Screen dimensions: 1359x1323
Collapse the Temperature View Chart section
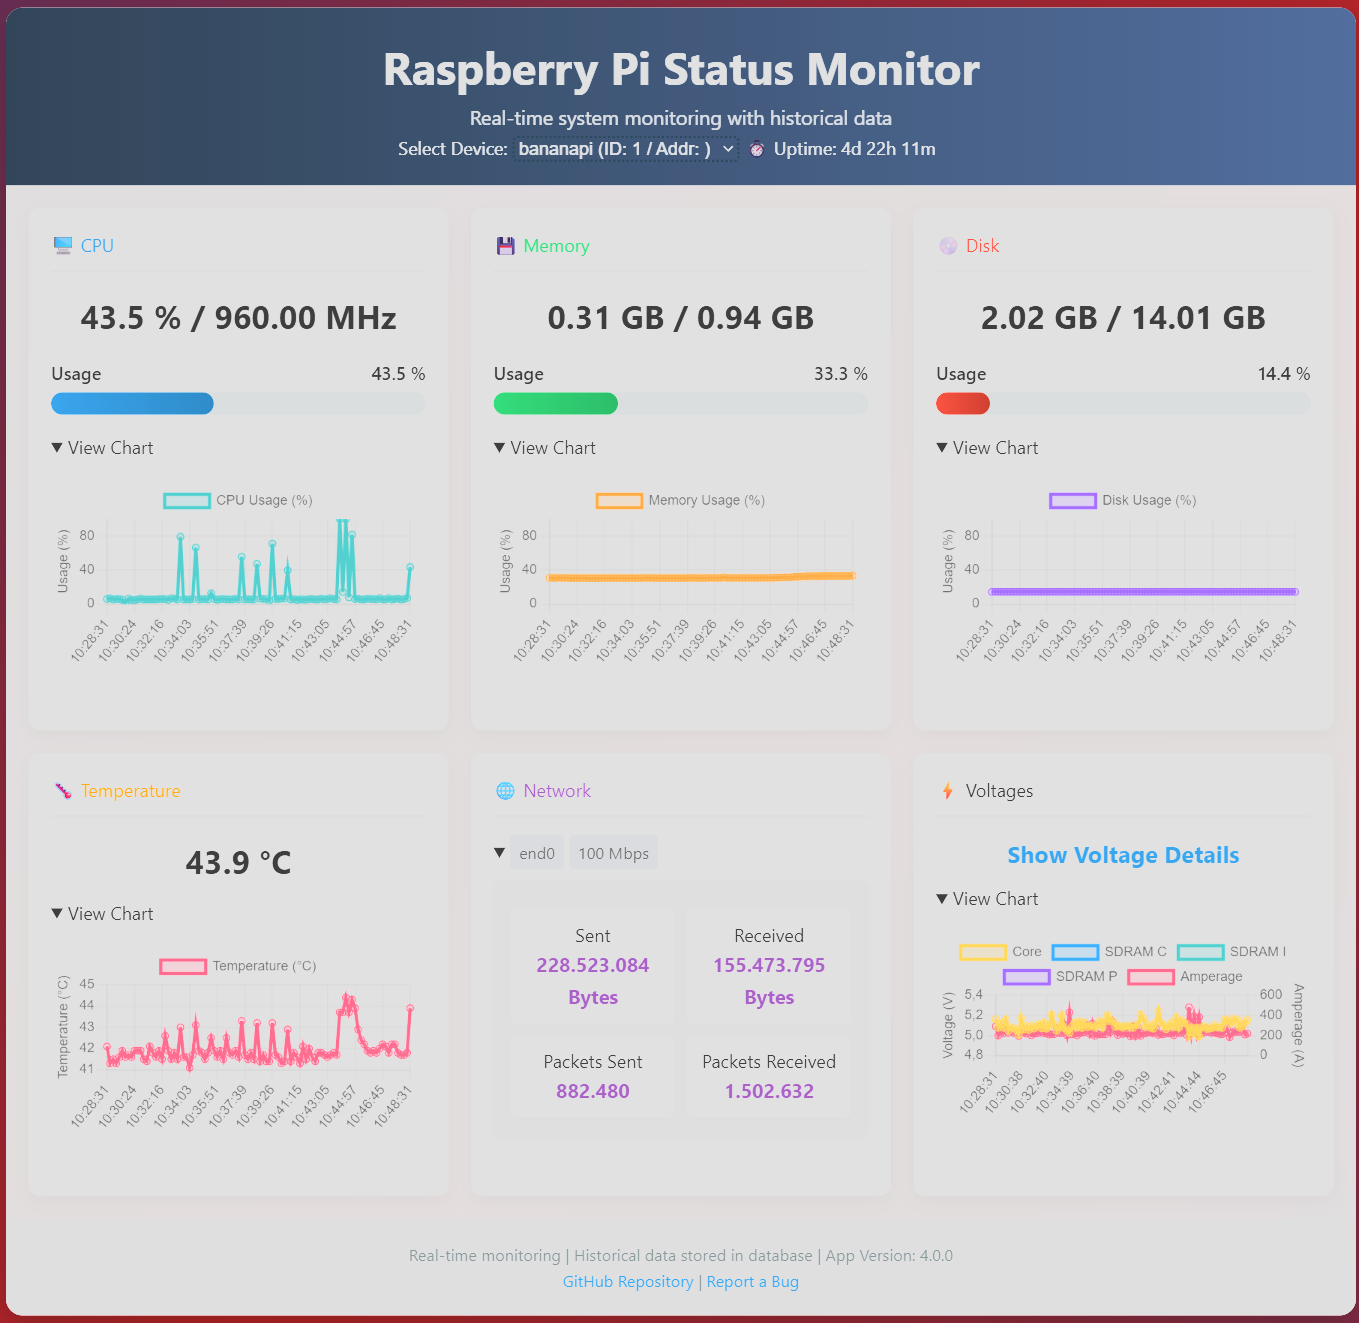[102, 913]
